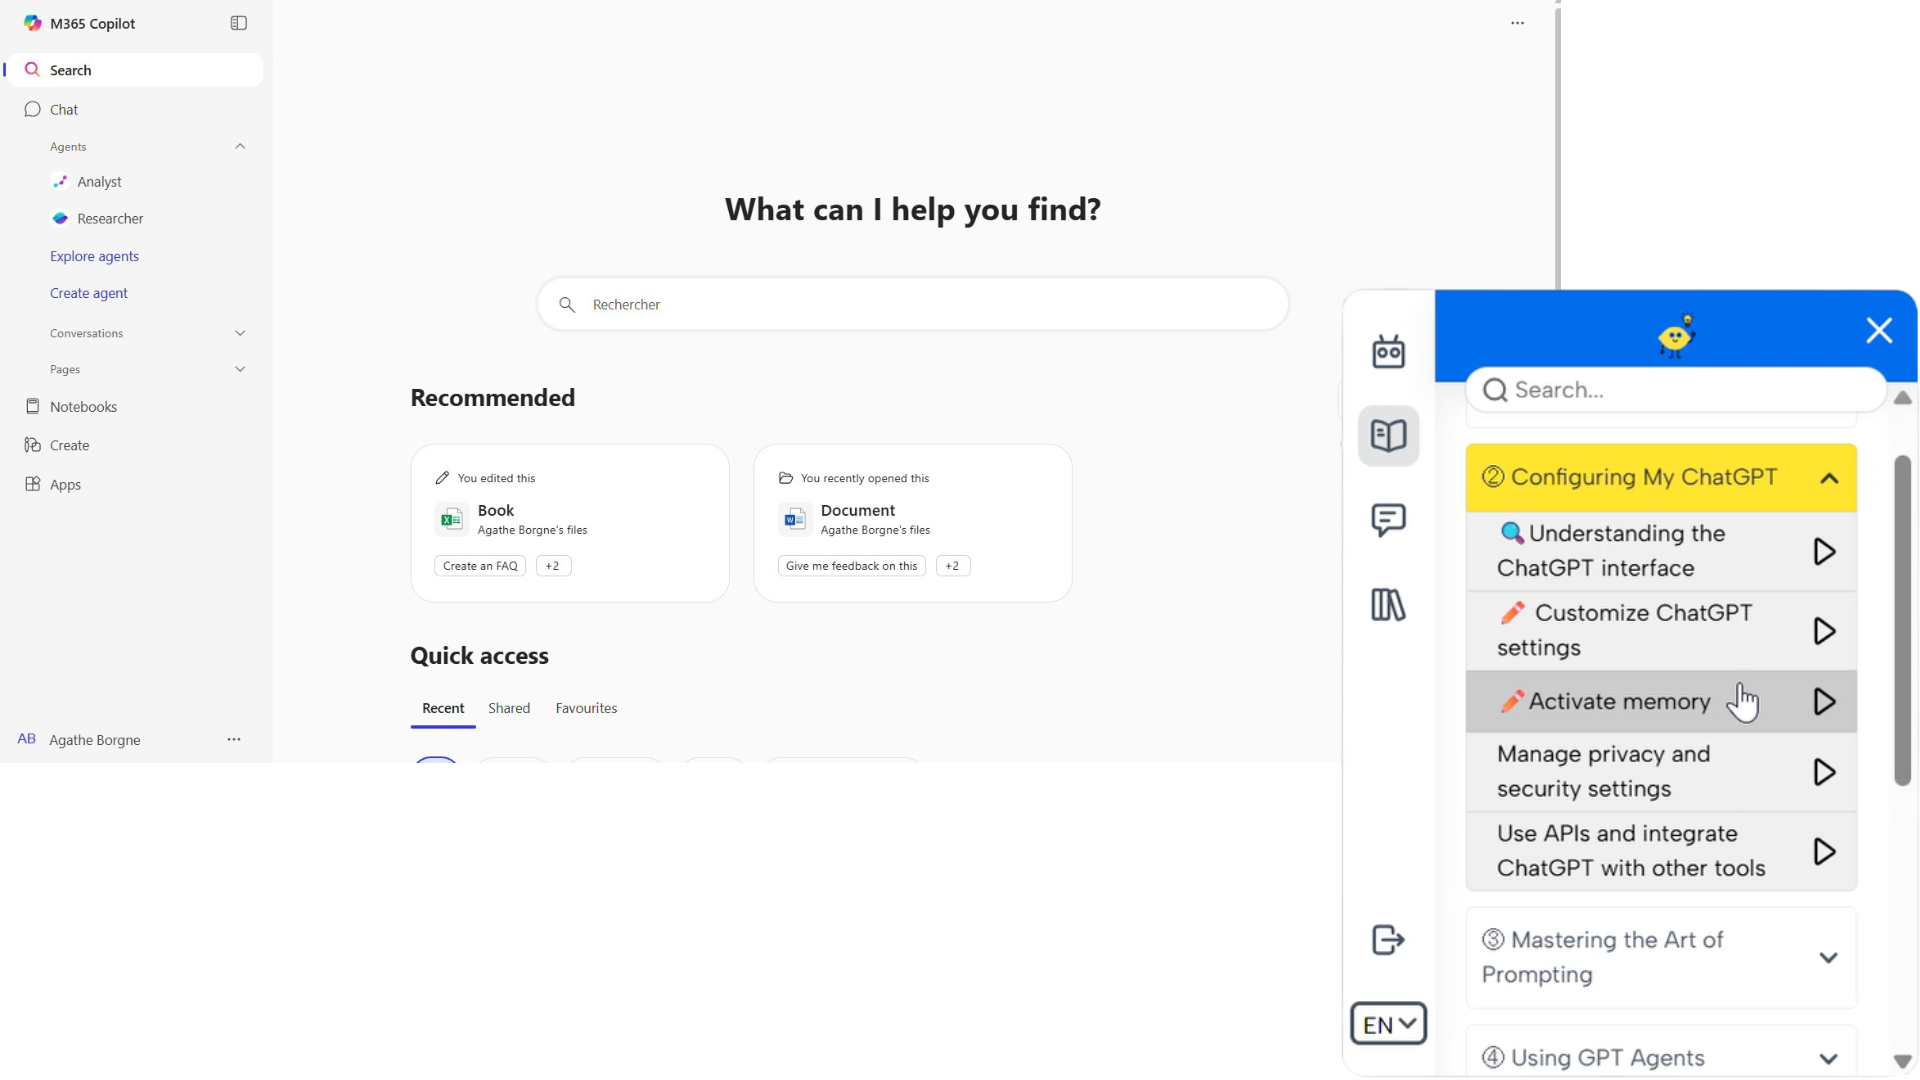Click the Analyst agent icon

pos(60,181)
